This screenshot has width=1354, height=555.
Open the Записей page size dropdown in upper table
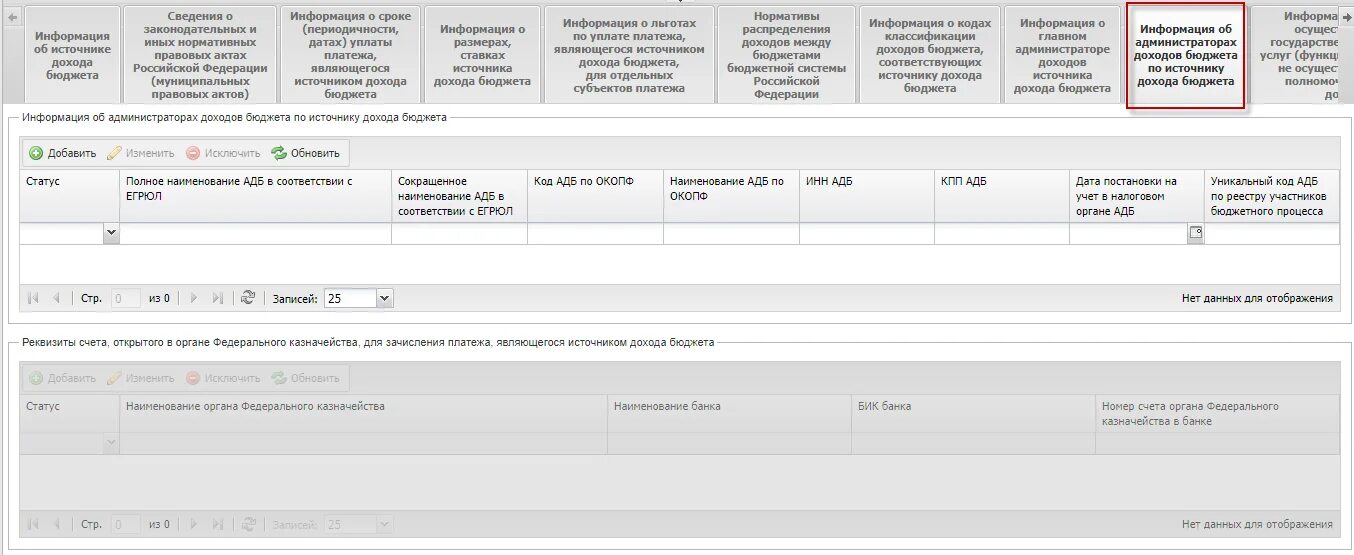(385, 298)
